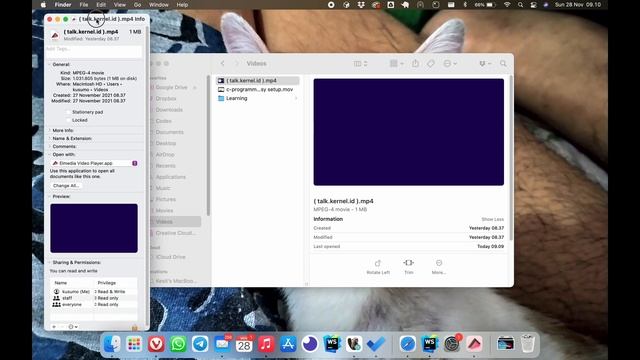The image size is (640, 360).
Task: Click the Finder search icon
Action: tap(503, 64)
